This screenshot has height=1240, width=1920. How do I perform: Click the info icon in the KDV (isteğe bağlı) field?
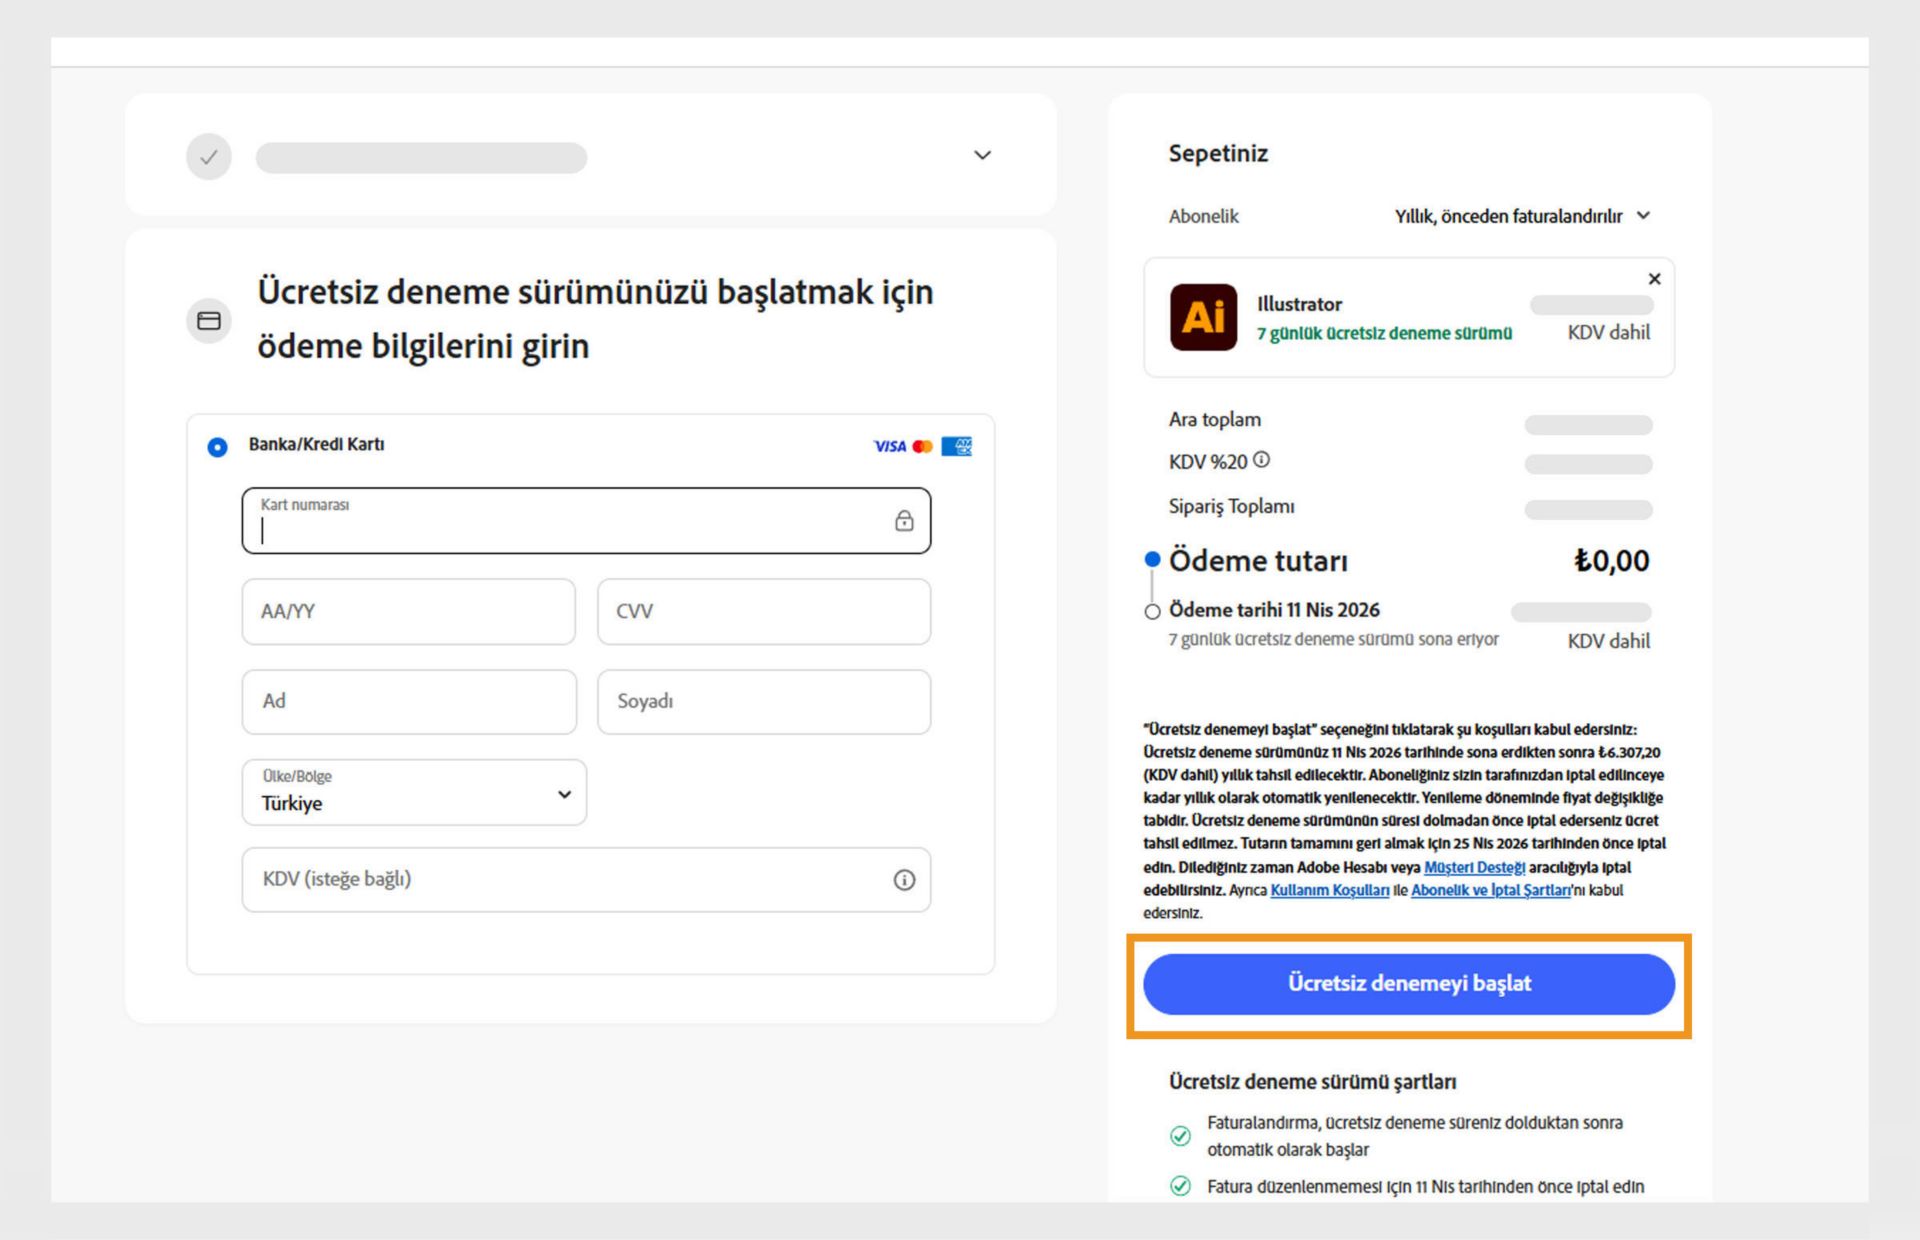tap(905, 880)
